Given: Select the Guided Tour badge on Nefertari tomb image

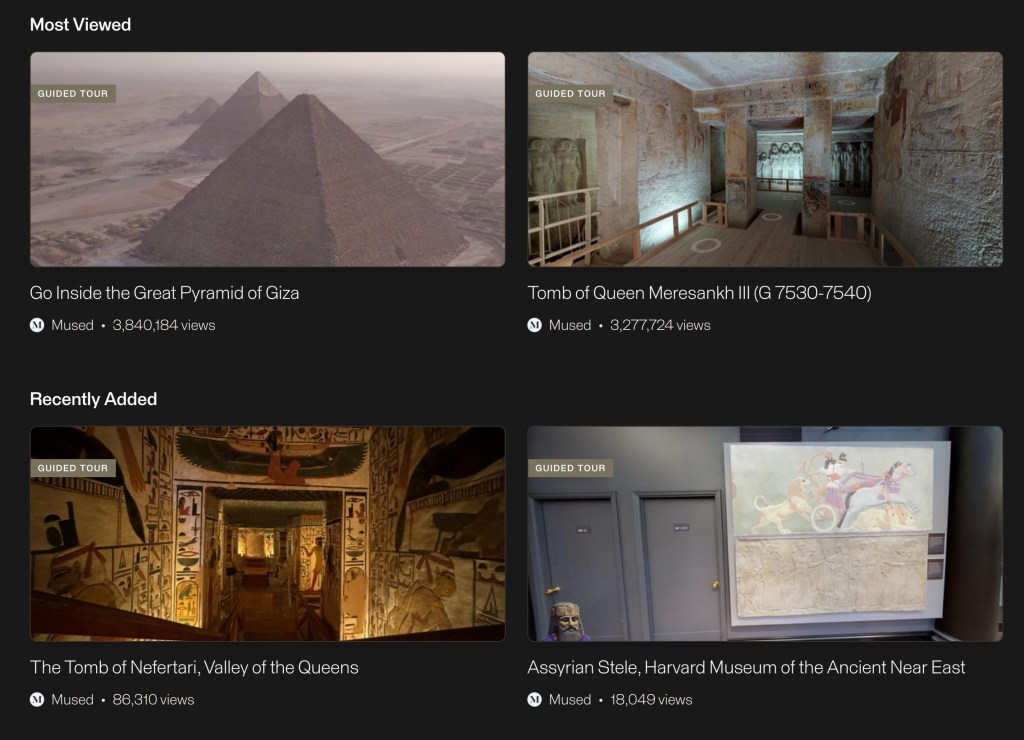Looking at the screenshot, I should [73, 468].
